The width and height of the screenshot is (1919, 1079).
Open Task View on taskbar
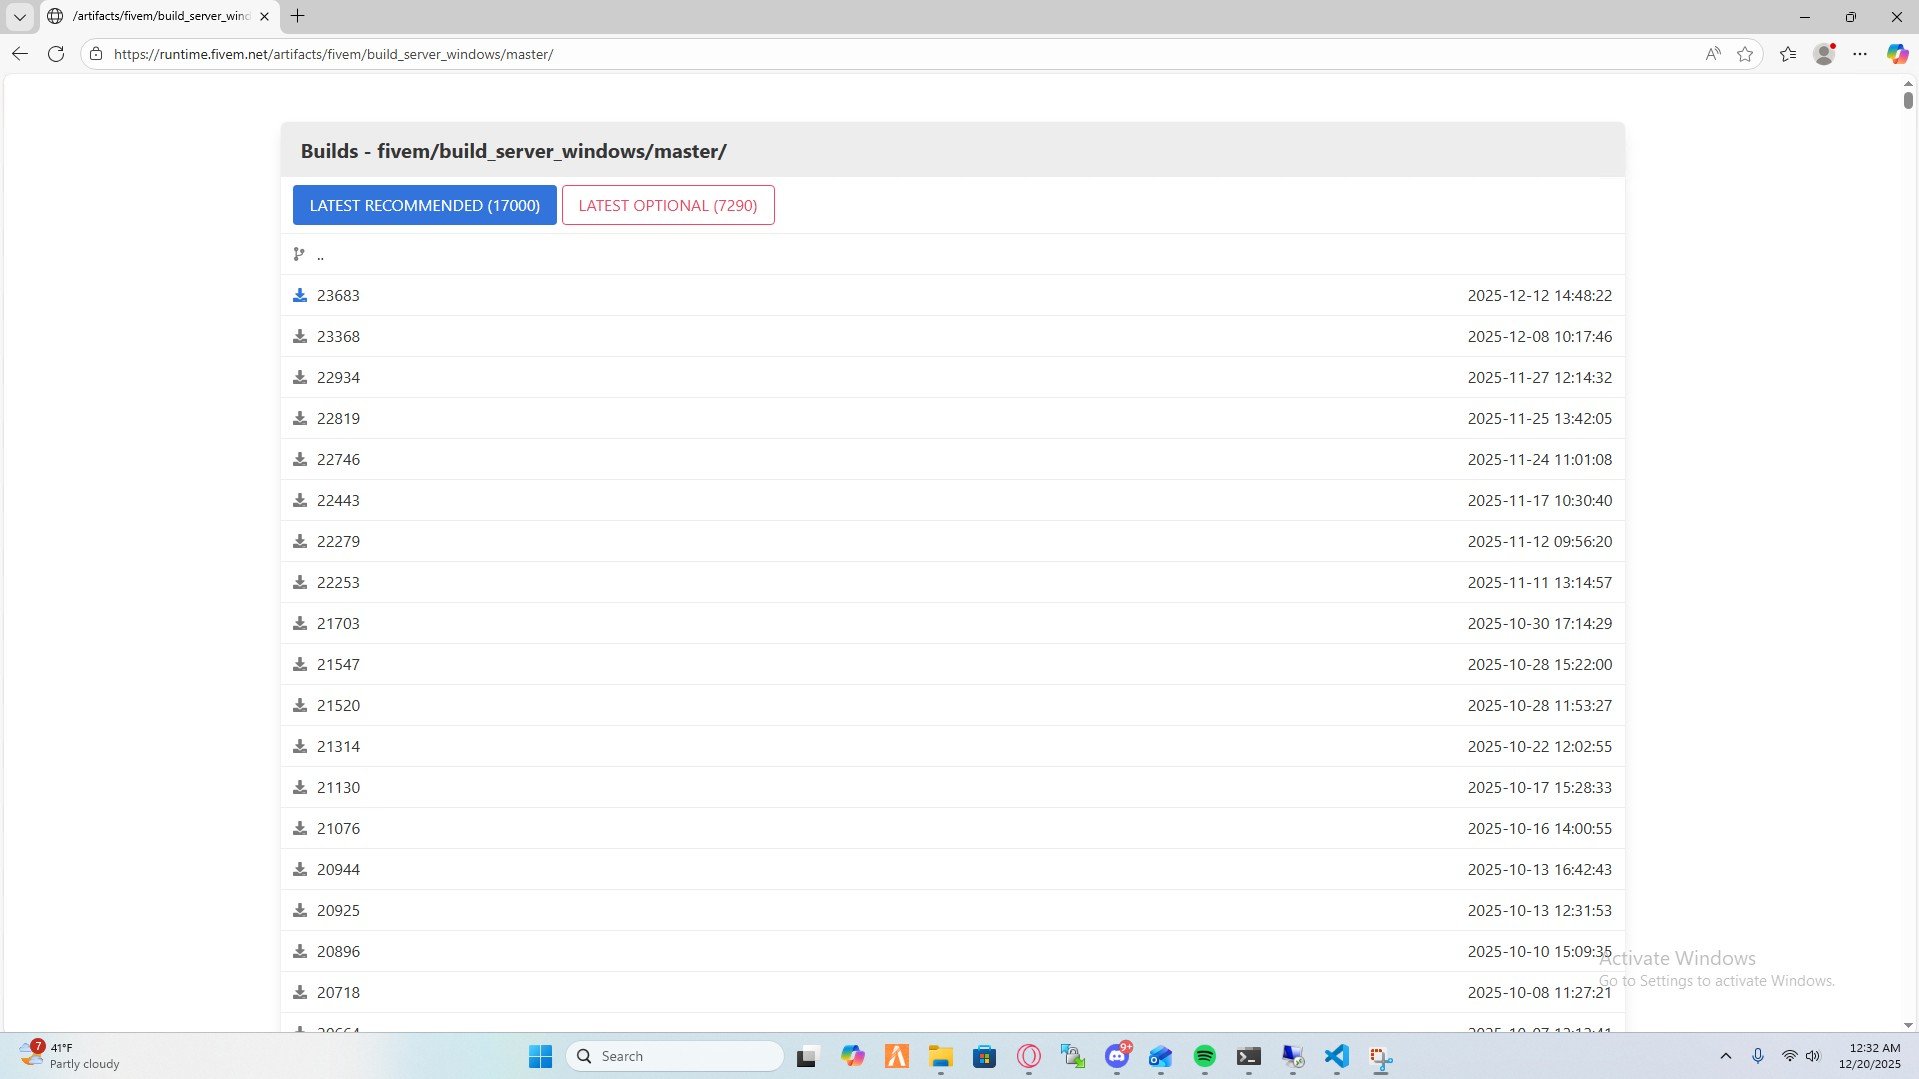pyautogui.click(x=807, y=1056)
